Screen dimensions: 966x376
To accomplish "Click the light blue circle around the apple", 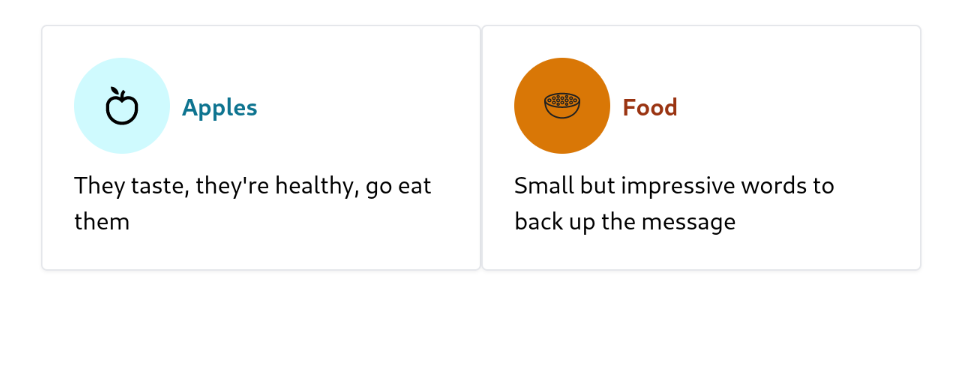I will point(122,106).
